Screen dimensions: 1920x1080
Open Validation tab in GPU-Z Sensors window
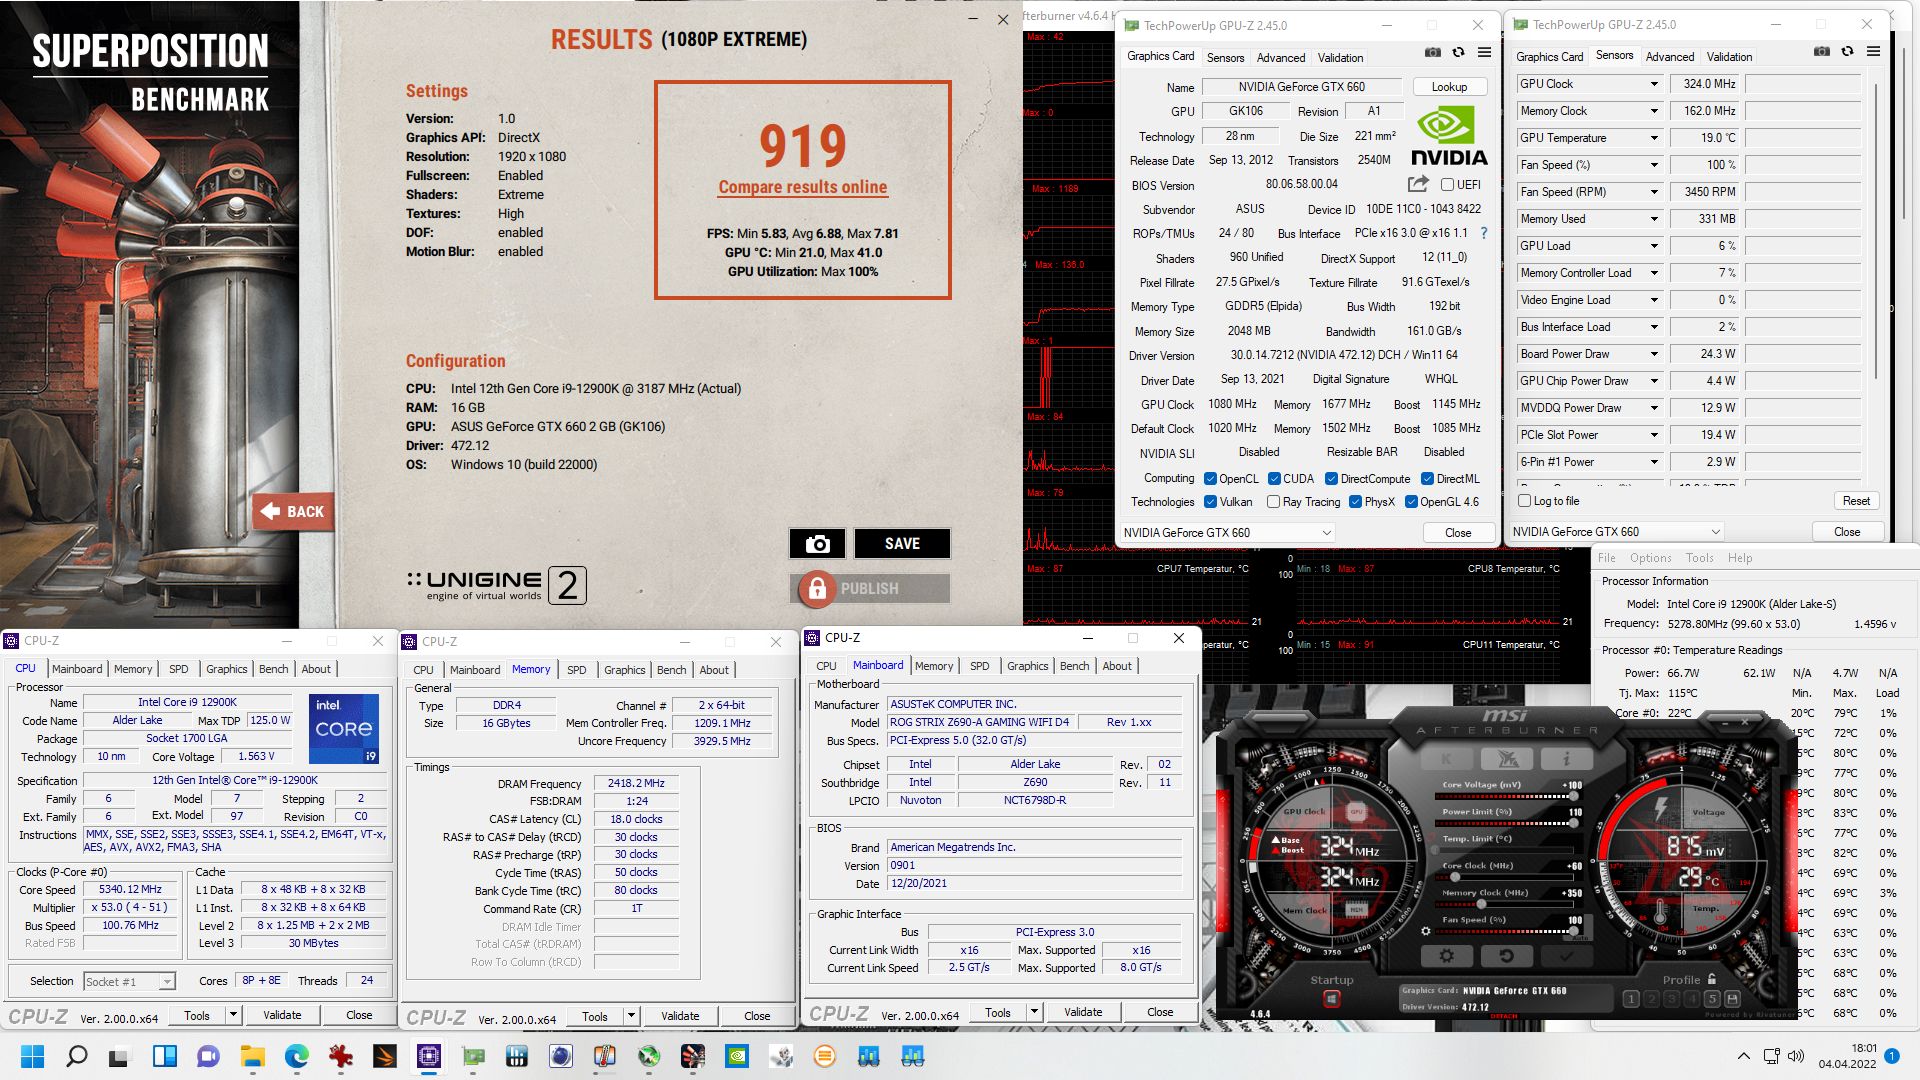[1729, 57]
